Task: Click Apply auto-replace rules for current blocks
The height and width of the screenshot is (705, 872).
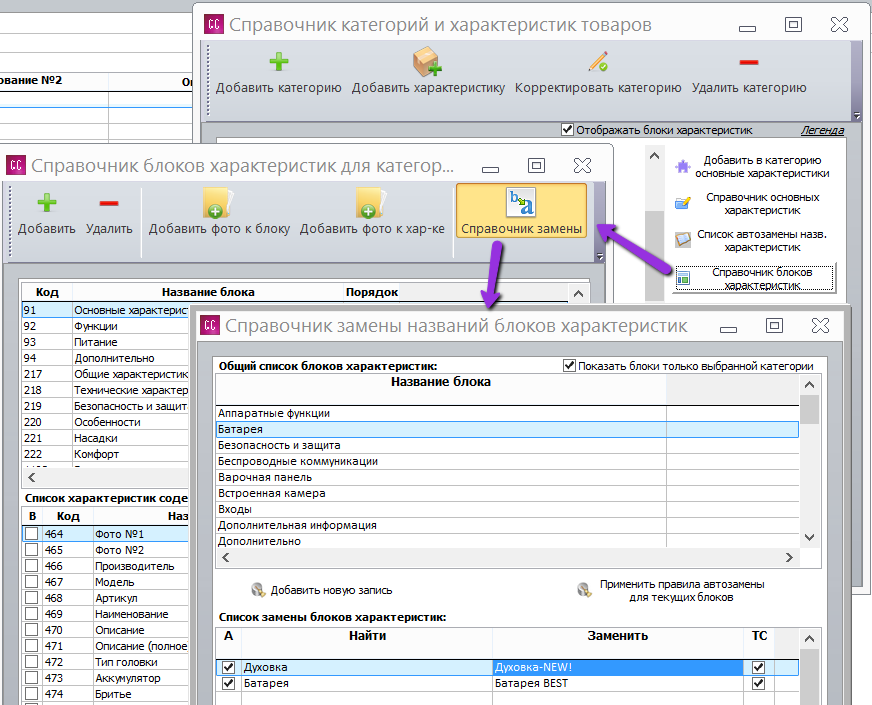Action: click(x=682, y=590)
